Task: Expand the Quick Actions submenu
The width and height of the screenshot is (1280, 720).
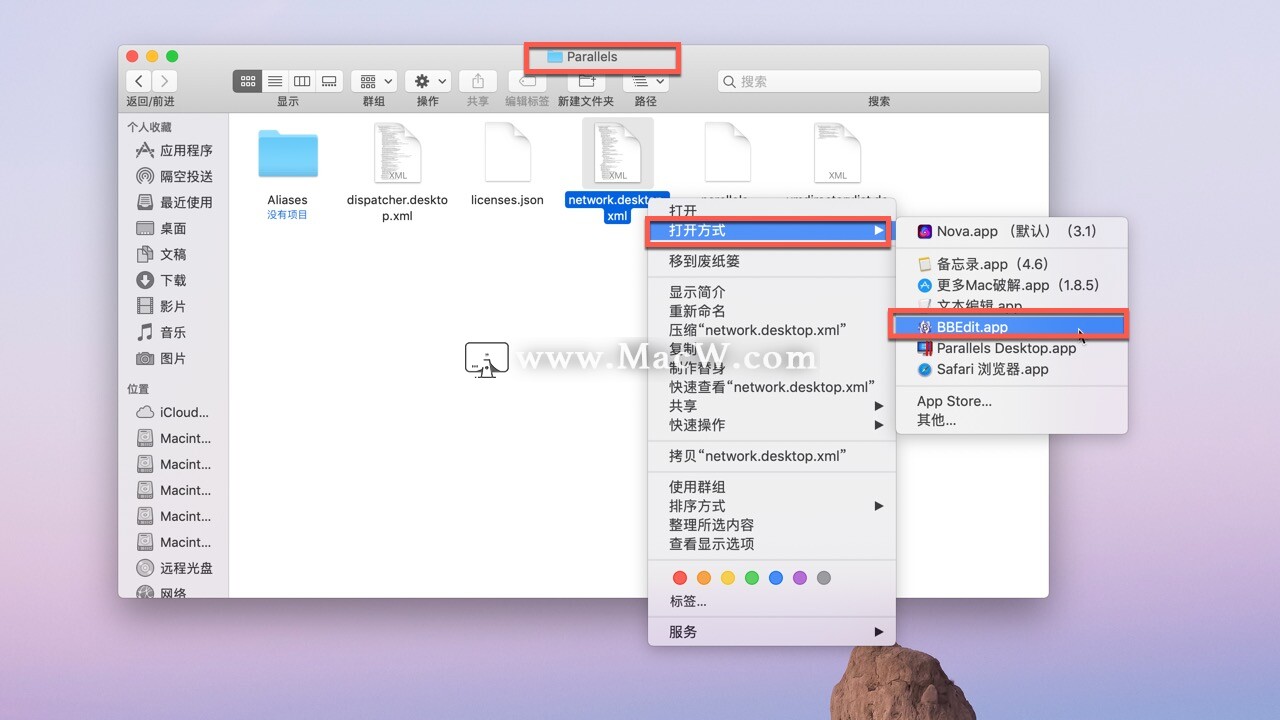Action: point(772,425)
